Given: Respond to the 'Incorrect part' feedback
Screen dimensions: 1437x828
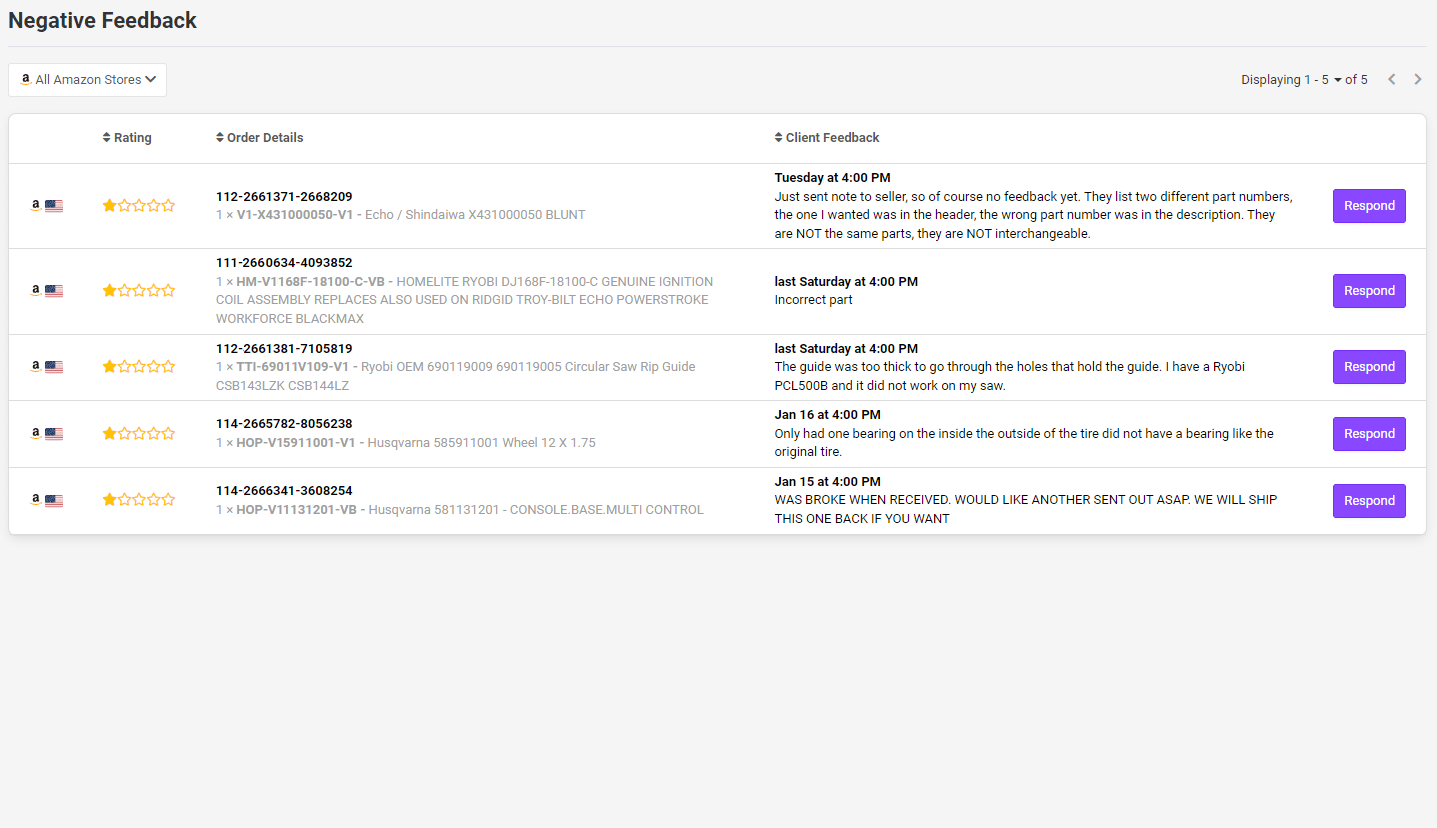Looking at the screenshot, I should click(x=1369, y=291).
